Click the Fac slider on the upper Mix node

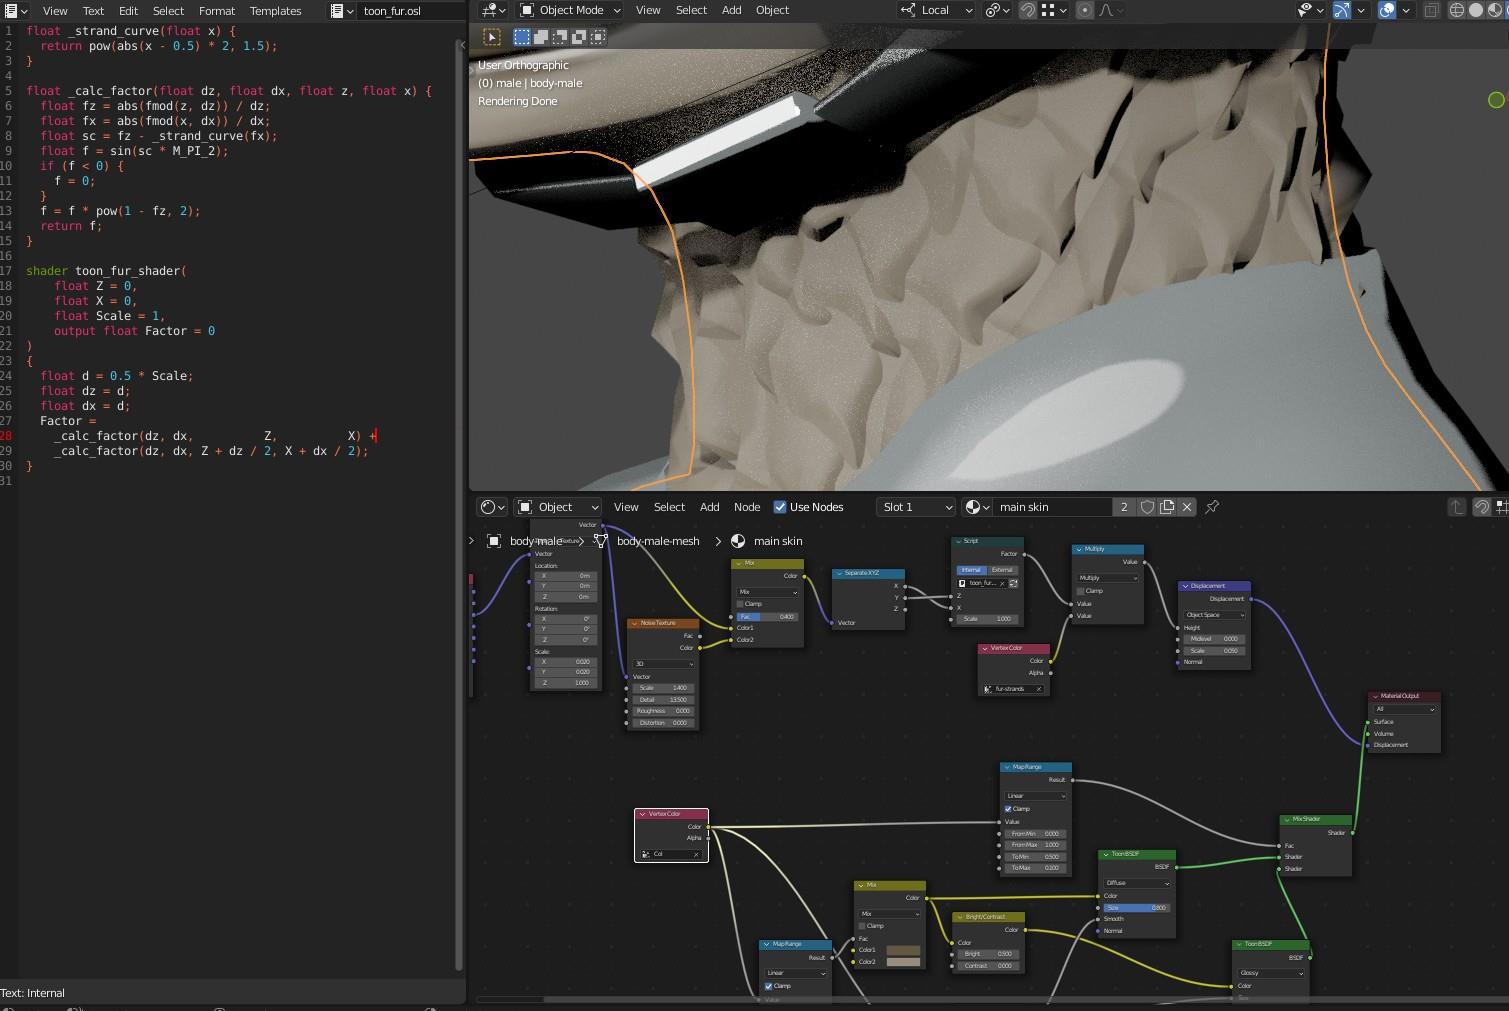pyautogui.click(x=767, y=617)
